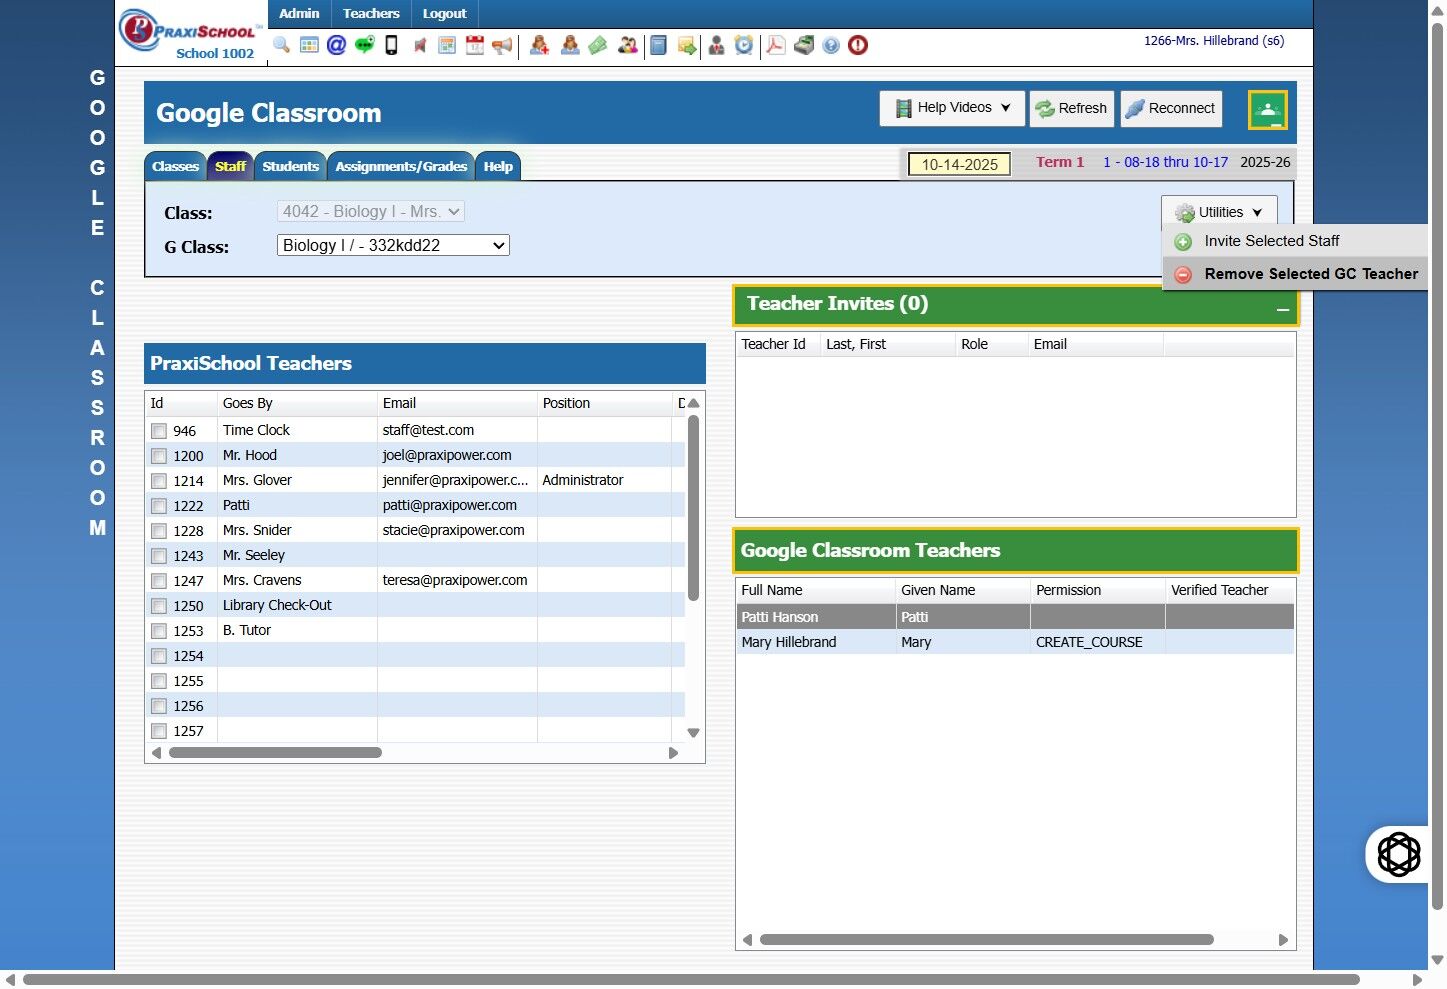Screen dimensions: 1447x989
Task: Expand the Help Videos dropdown
Action: tap(953, 108)
